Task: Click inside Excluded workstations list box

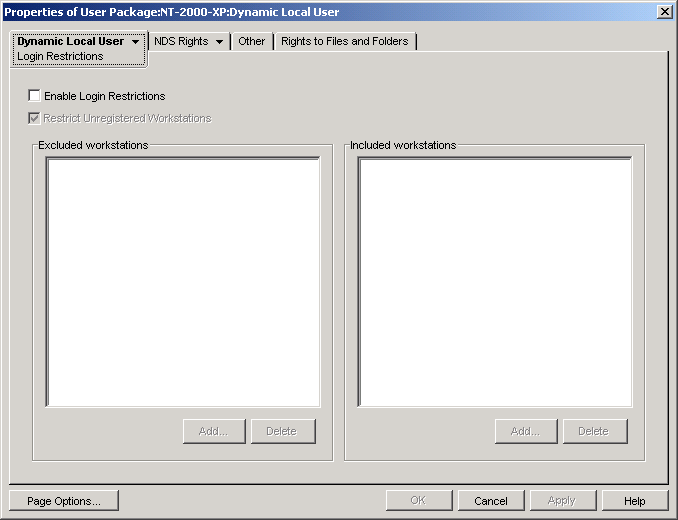Action: (183, 282)
